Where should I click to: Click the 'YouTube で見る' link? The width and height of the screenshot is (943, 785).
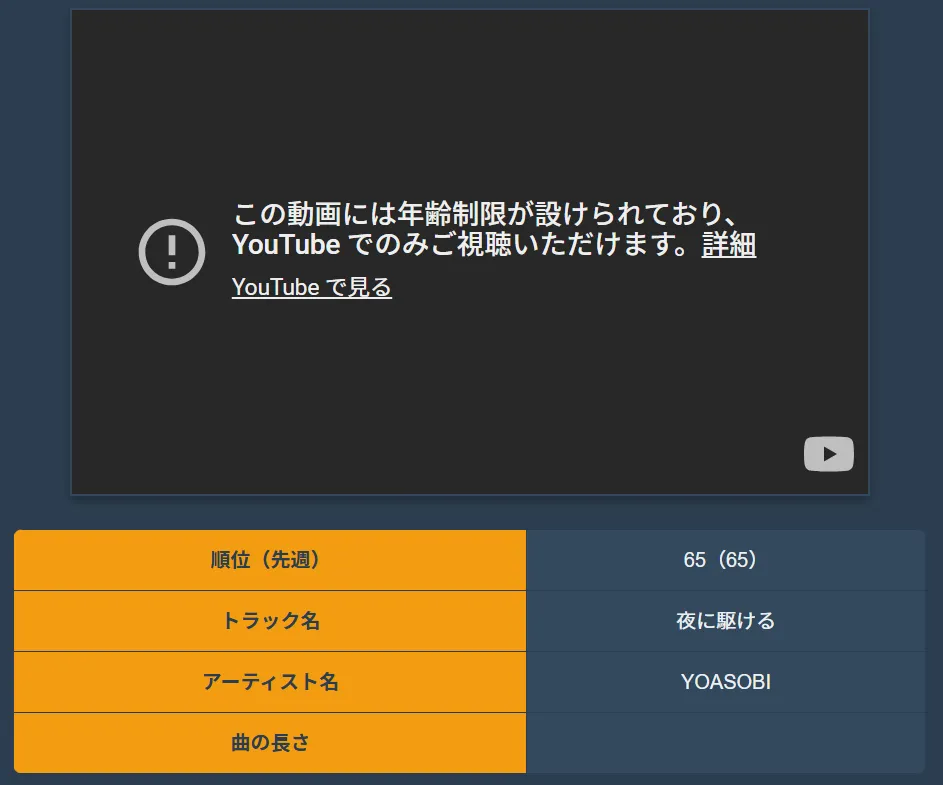tap(312, 287)
